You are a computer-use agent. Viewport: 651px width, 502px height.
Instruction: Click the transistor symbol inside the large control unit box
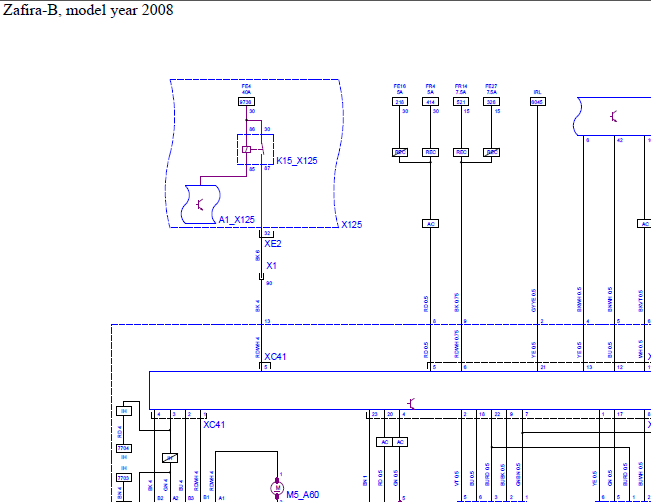(x=411, y=403)
